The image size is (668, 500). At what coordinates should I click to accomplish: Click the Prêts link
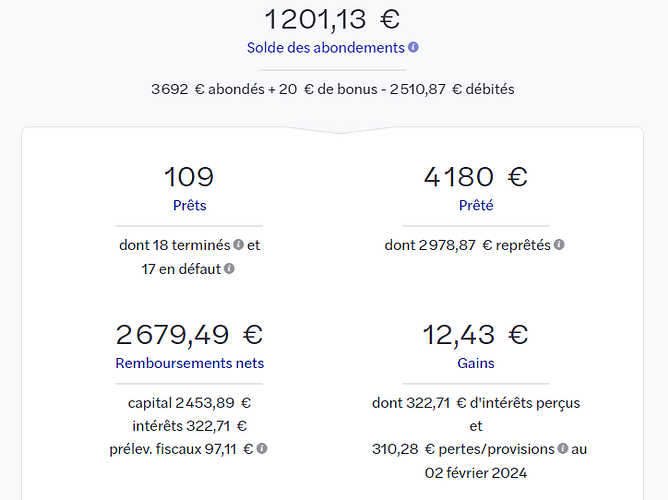click(189, 206)
